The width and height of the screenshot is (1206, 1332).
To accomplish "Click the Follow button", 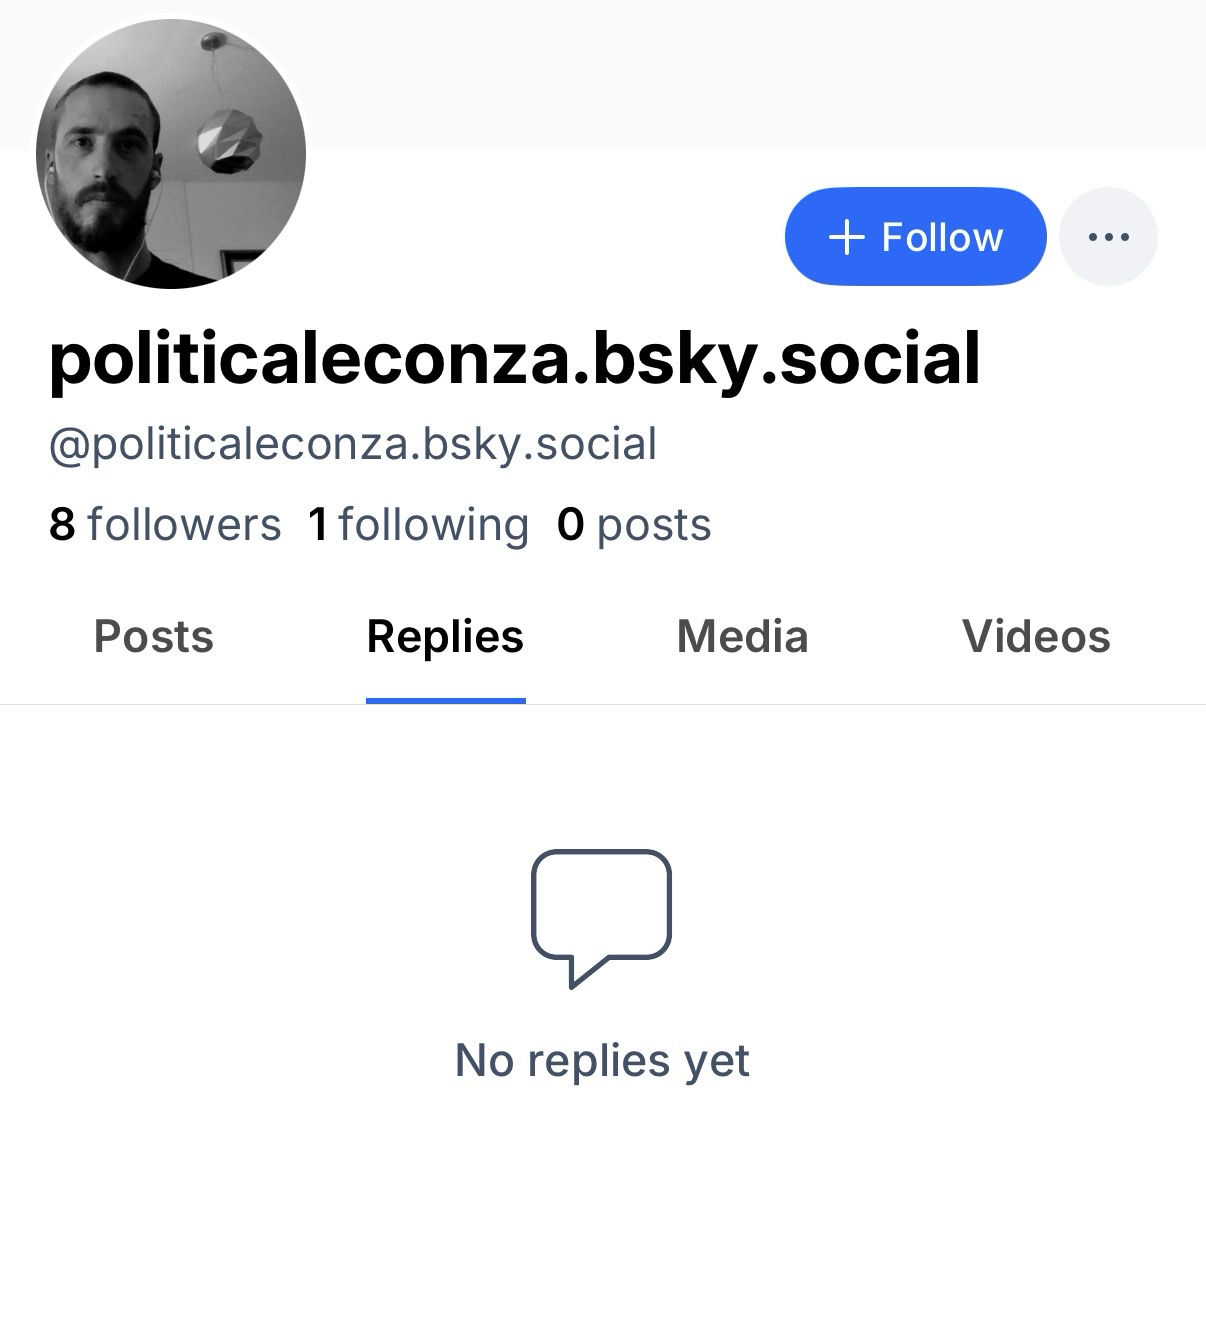I will pos(915,237).
